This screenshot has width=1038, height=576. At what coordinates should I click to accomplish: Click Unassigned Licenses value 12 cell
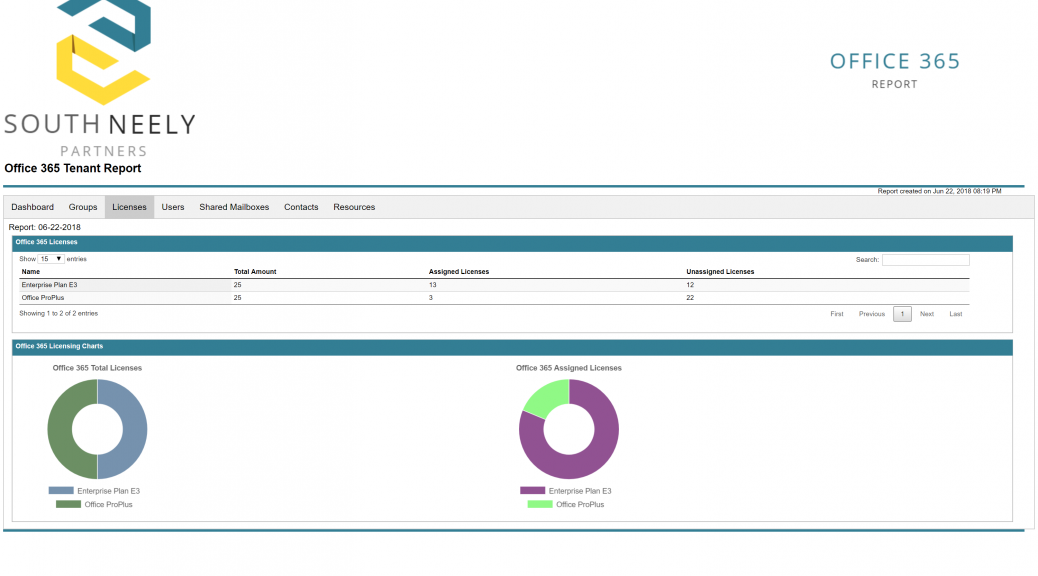tap(690, 285)
